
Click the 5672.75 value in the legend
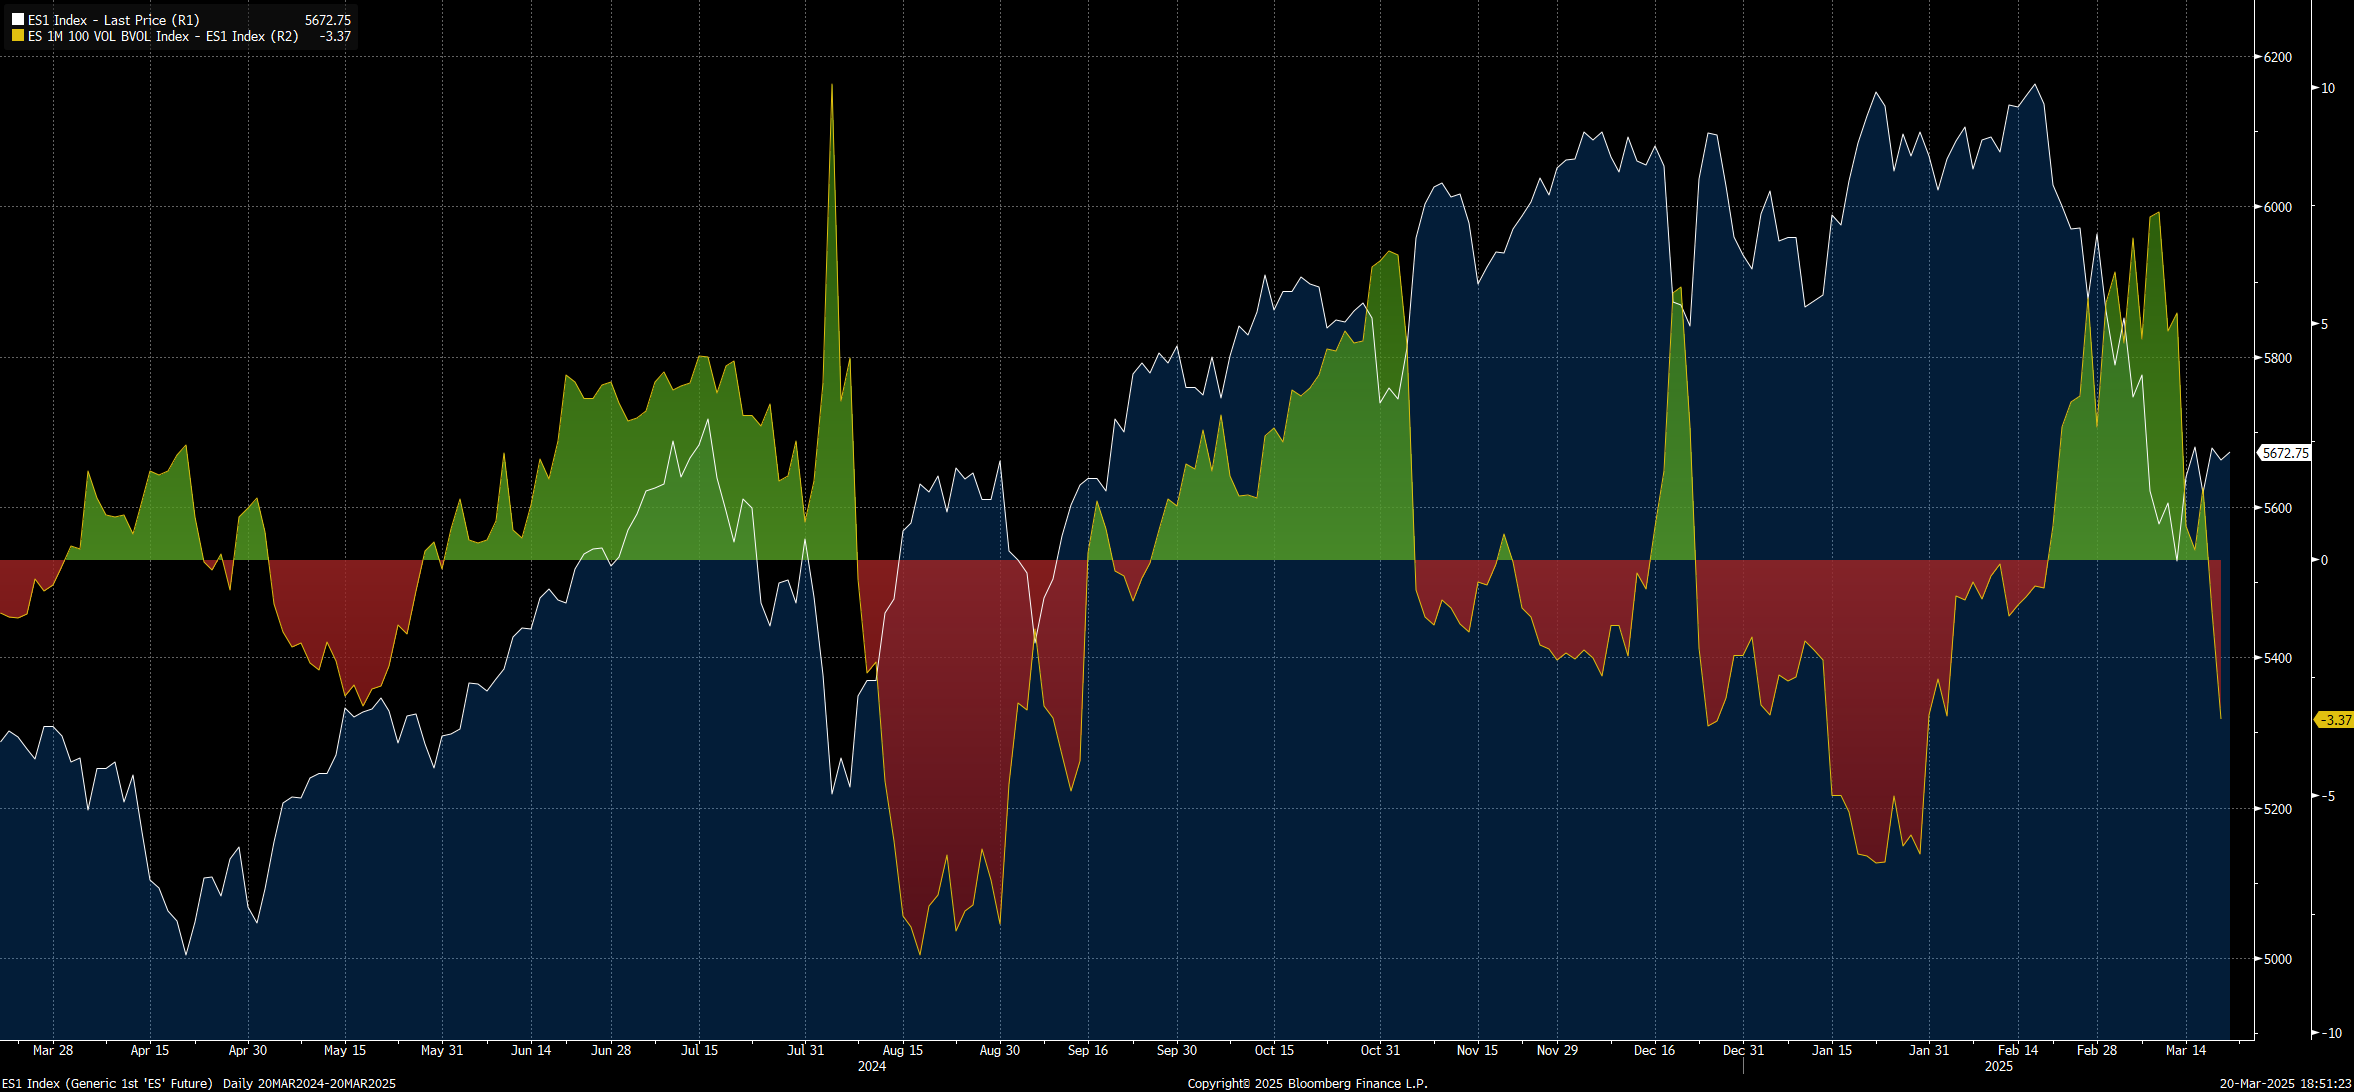[327, 20]
